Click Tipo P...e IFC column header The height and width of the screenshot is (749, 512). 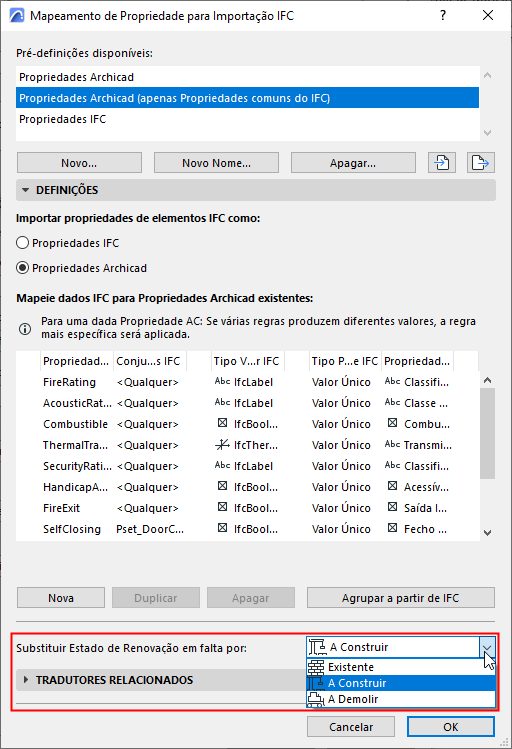(344, 361)
